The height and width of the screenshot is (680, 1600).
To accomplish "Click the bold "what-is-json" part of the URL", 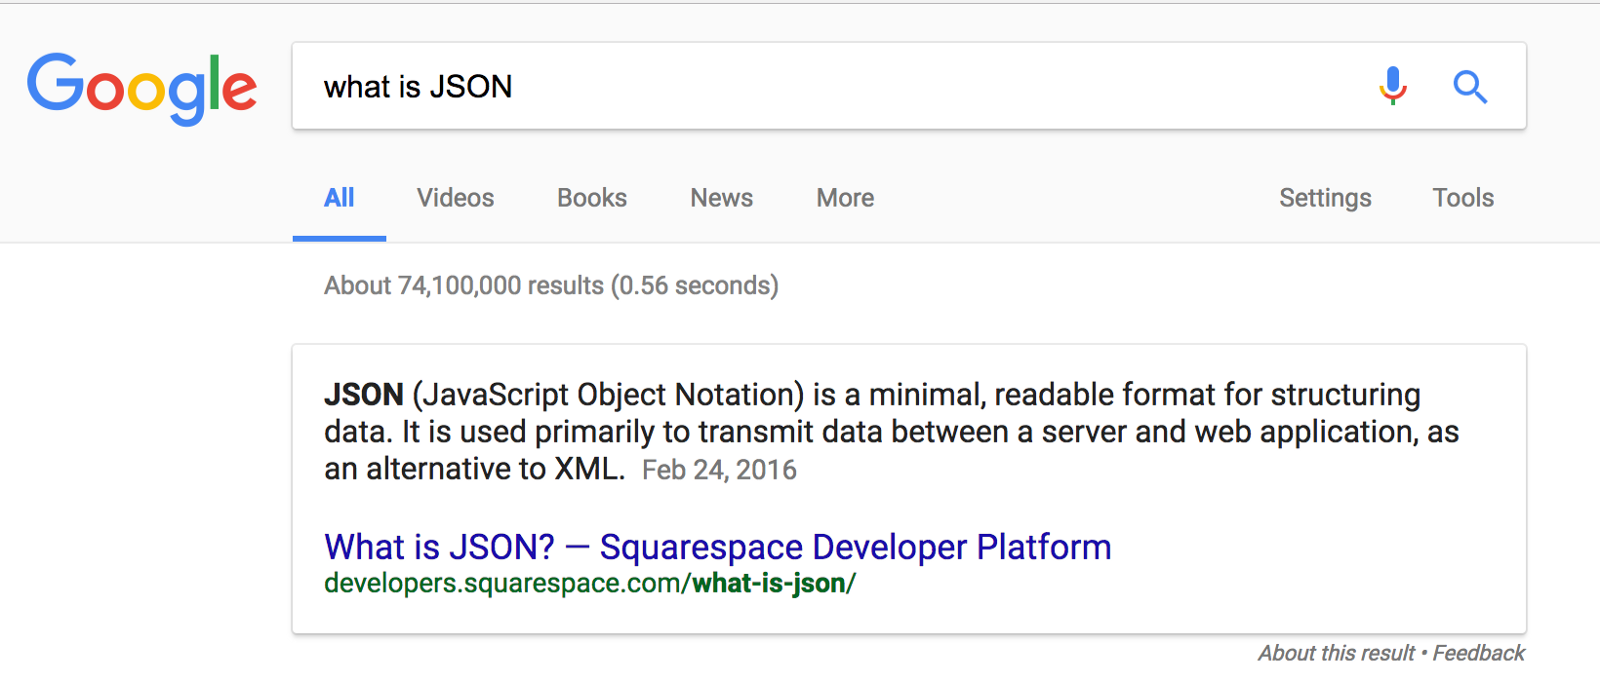I will pyautogui.click(x=770, y=583).
